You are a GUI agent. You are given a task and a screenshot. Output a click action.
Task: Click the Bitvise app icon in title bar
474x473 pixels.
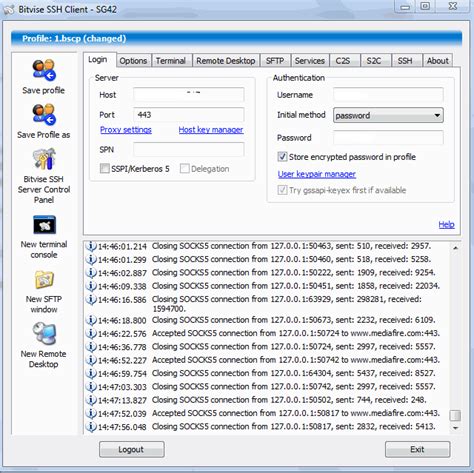click(9, 9)
